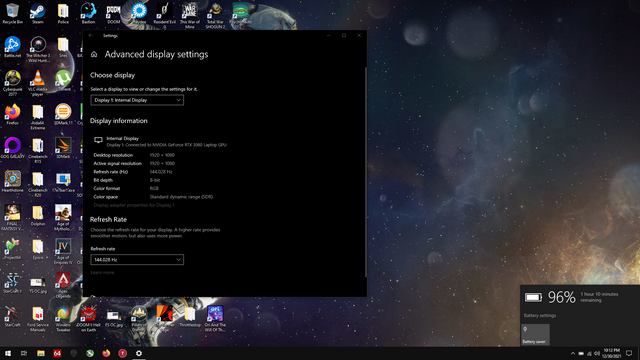Switch to Firefox on the taskbar
Image resolution: width=640 pixels, height=360 pixels.
pyautogui.click(x=106, y=353)
